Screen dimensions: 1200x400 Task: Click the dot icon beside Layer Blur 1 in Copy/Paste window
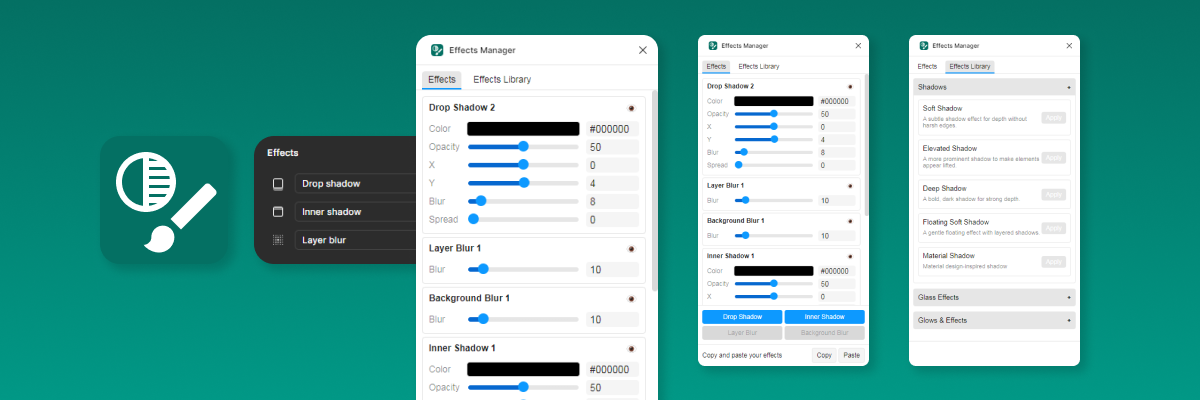click(850, 185)
